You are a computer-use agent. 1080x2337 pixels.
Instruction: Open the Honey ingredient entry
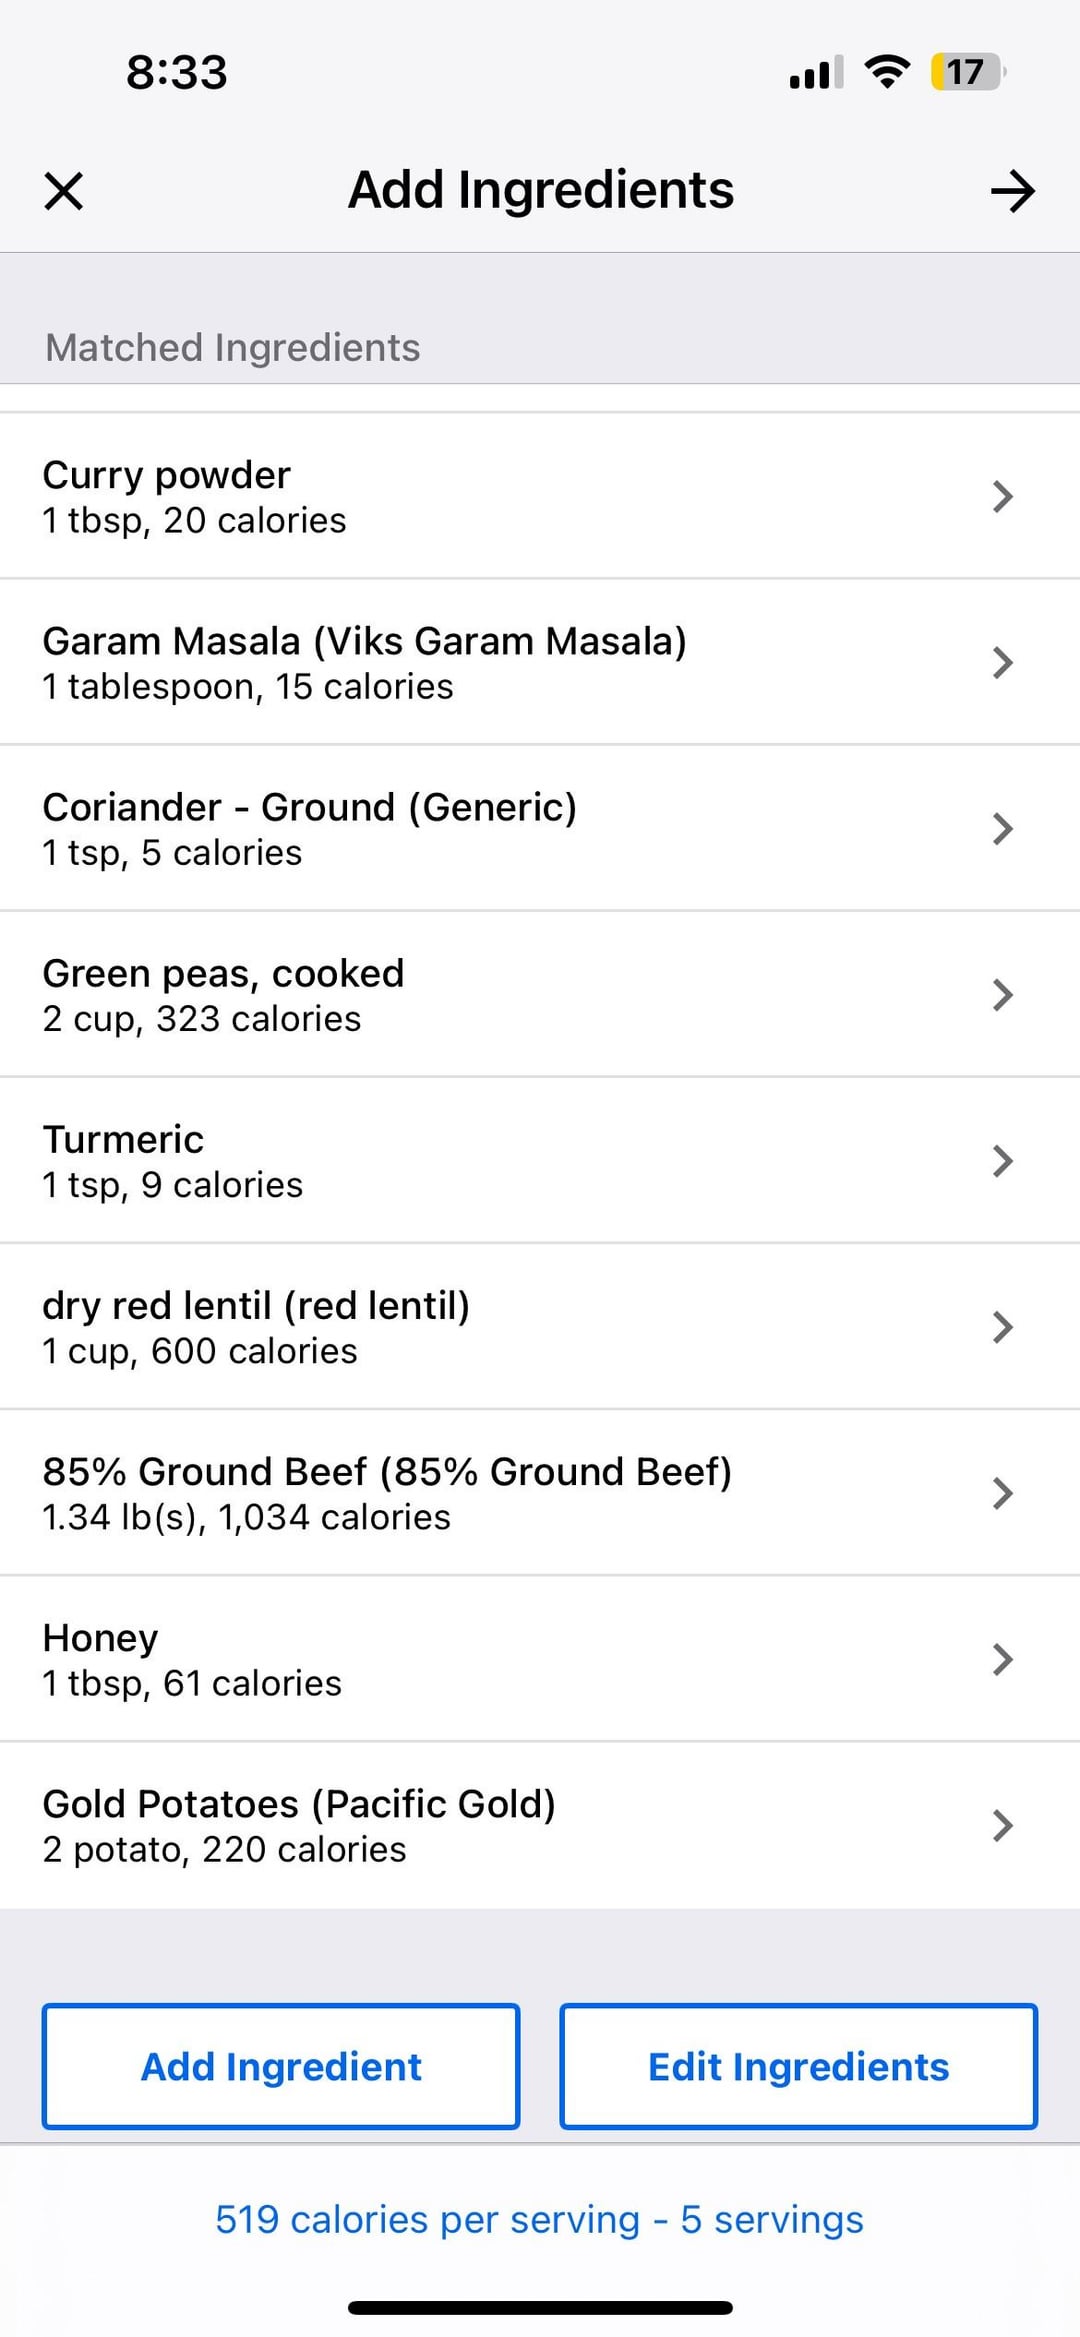(x=100, y=1638)
